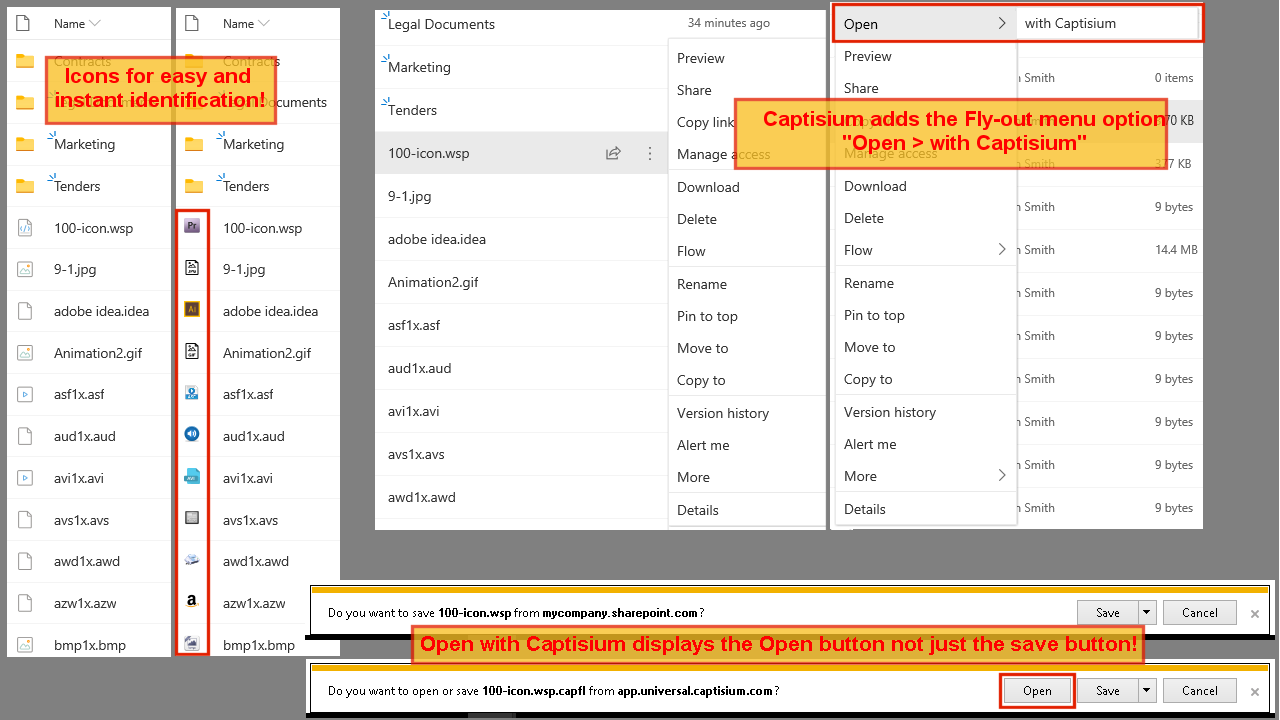1280x720 pixels.
Task: Click the generic play-video icon beside asf1x.asf
Action: 25,394
